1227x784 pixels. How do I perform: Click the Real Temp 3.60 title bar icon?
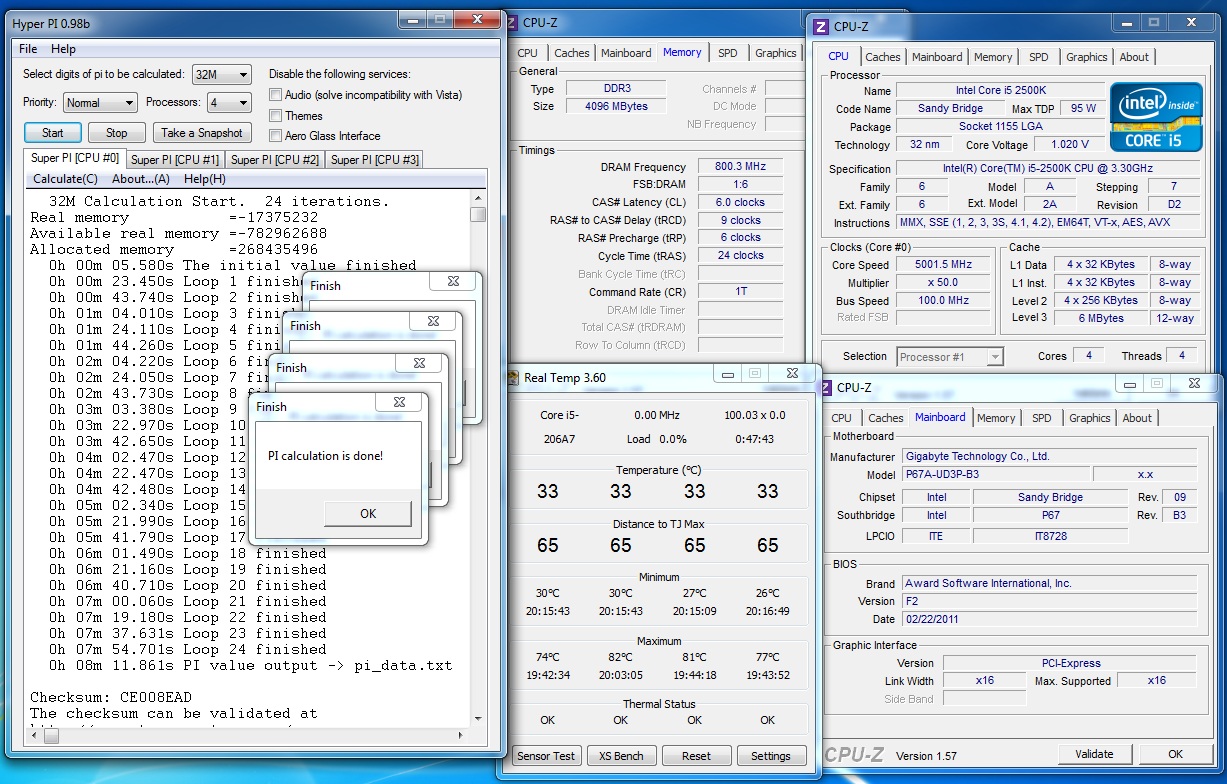(x=514, y=378)
